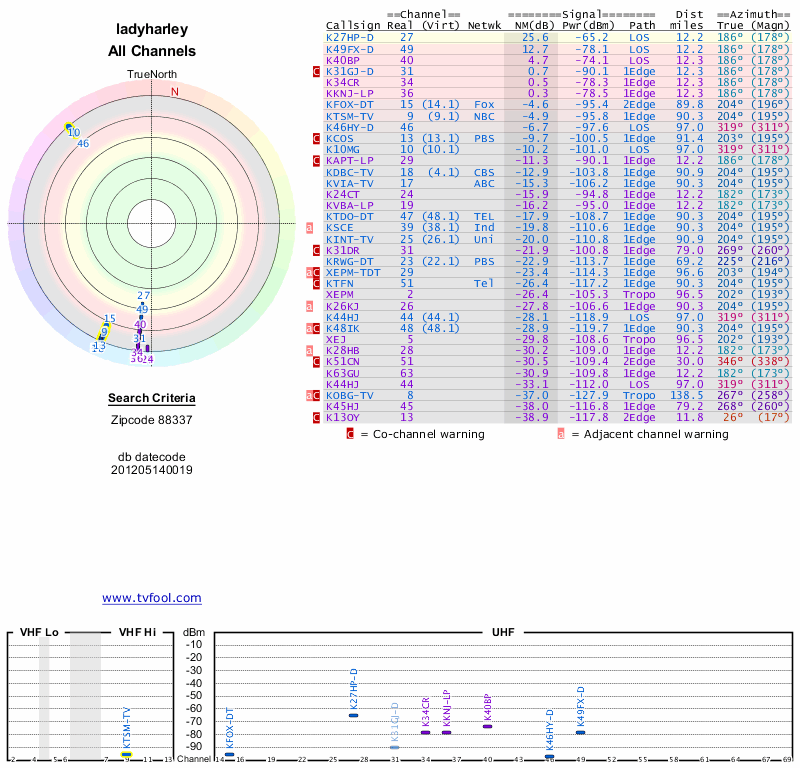The image size is (800, 768).
Task: Click the red N north indicator on radar
Action: (x=175, y=91)
